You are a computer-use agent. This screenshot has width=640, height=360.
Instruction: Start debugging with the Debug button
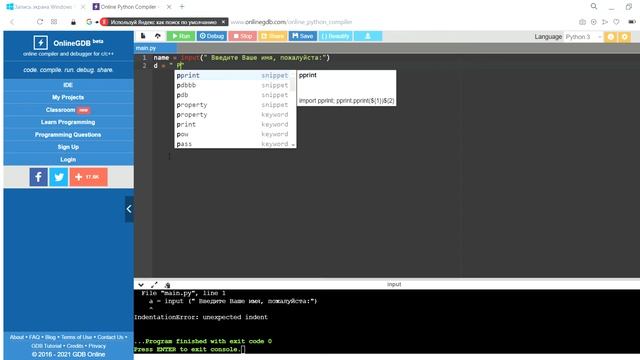pos(212,36)
